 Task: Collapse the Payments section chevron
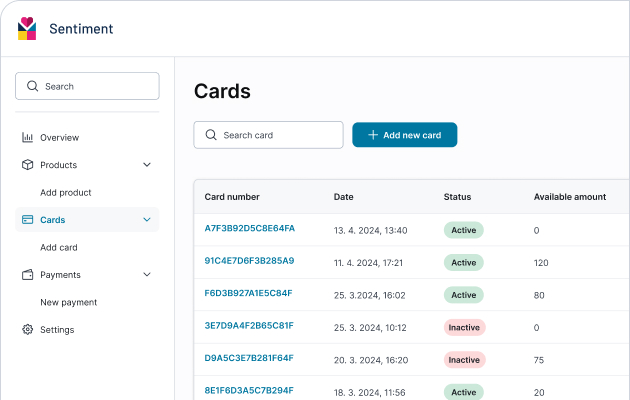coord(147,275)
